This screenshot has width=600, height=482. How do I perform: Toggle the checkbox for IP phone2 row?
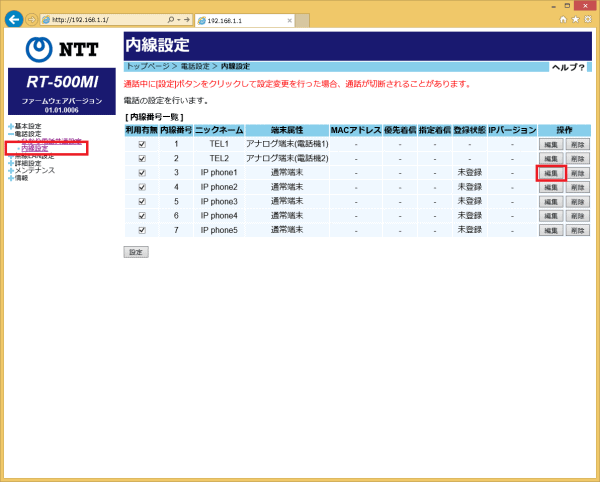(x=142, y=187)
